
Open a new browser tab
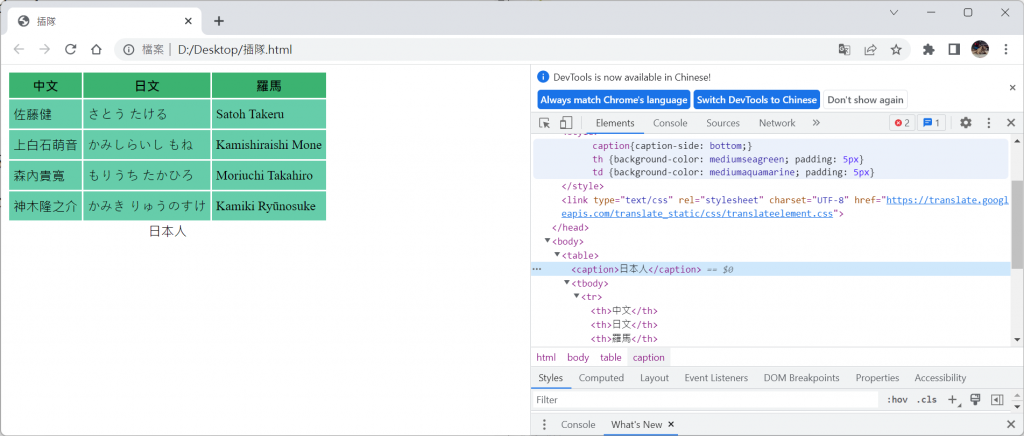tap(219, 21)
